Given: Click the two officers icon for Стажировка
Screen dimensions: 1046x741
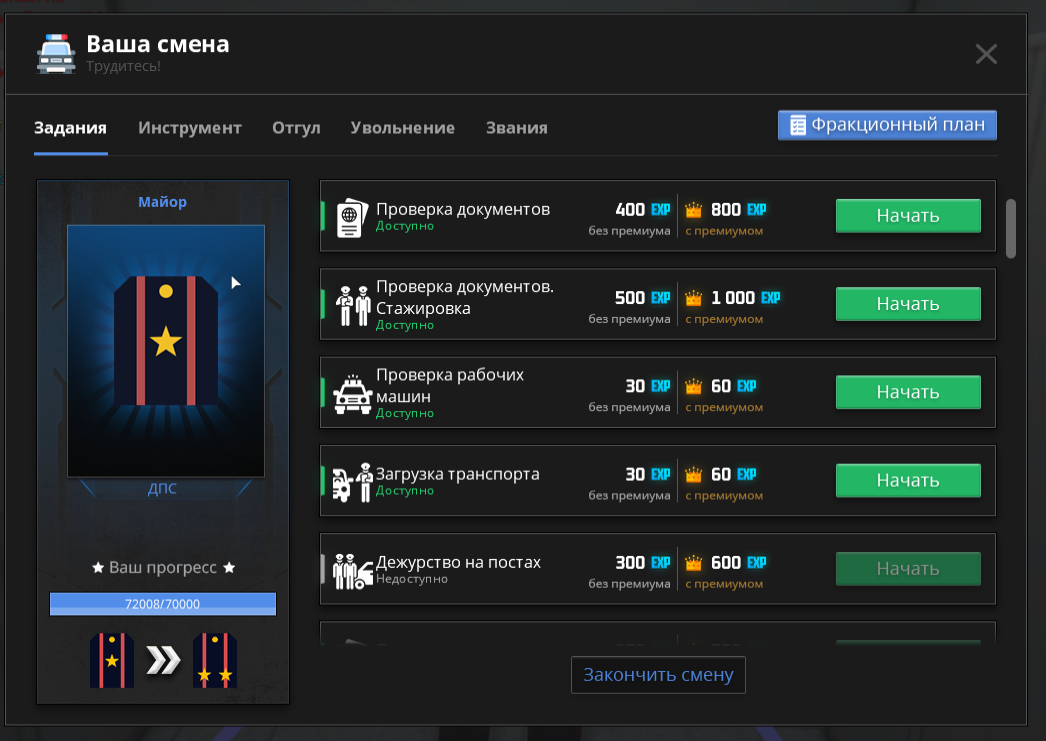Looking at the screenshot, I should pyautogui.click(x=352, y=305).
